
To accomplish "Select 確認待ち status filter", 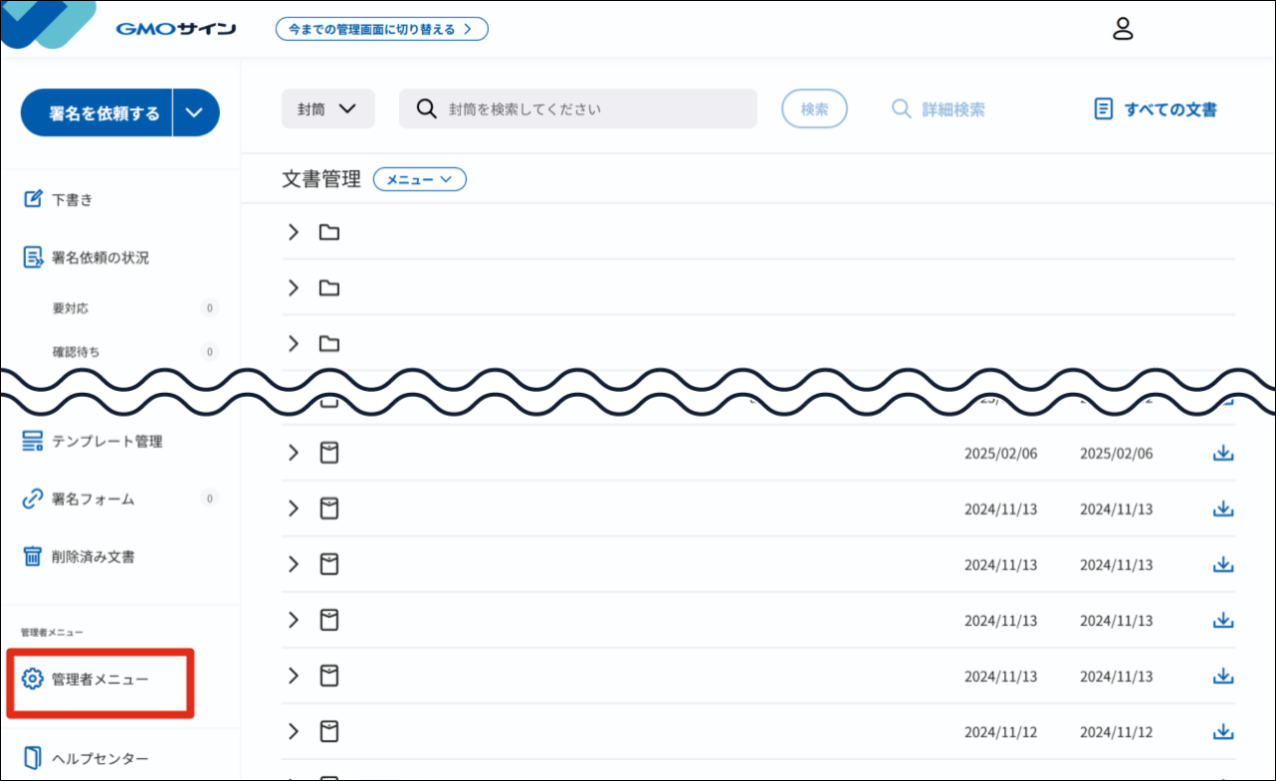I will (x=76, y=351).
